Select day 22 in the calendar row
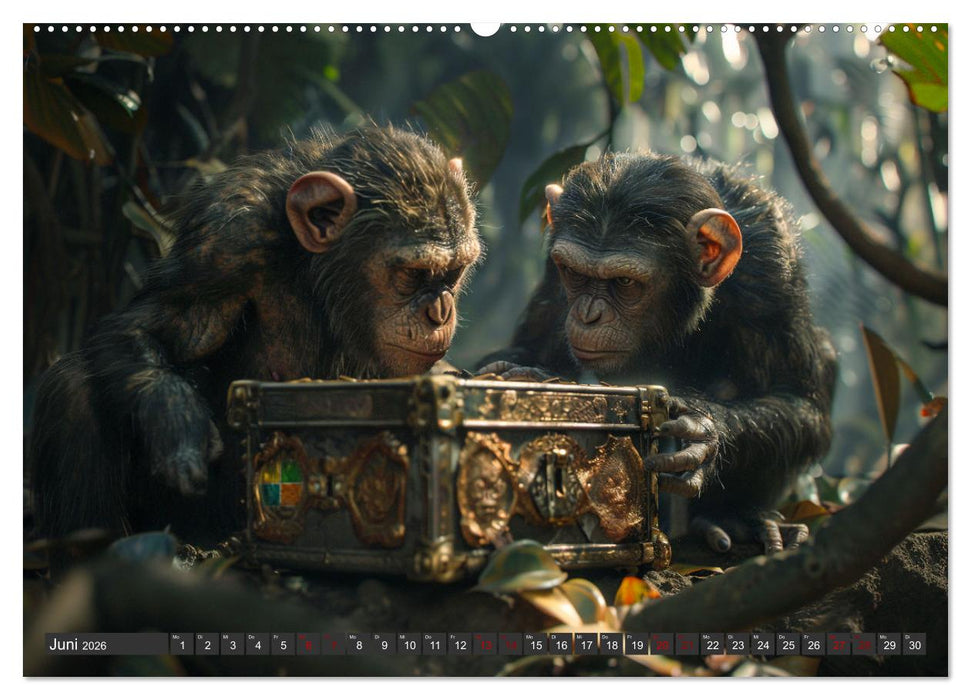Image resolution: width=971 pixels, height=700 pixels. [712, 645]
